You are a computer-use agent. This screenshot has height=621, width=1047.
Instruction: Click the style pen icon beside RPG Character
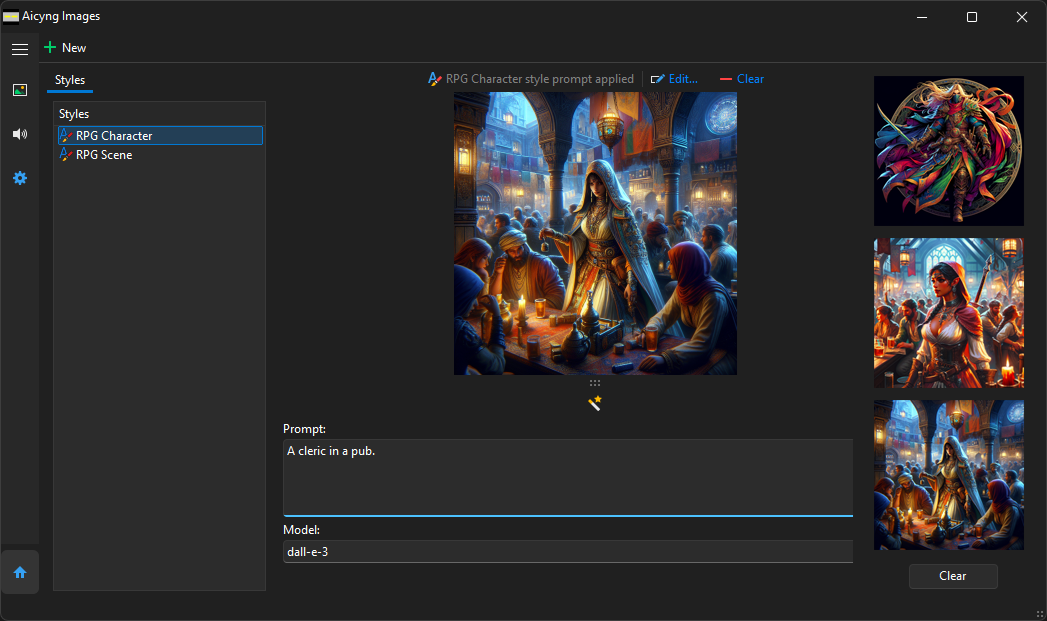(x=66, y=135)
